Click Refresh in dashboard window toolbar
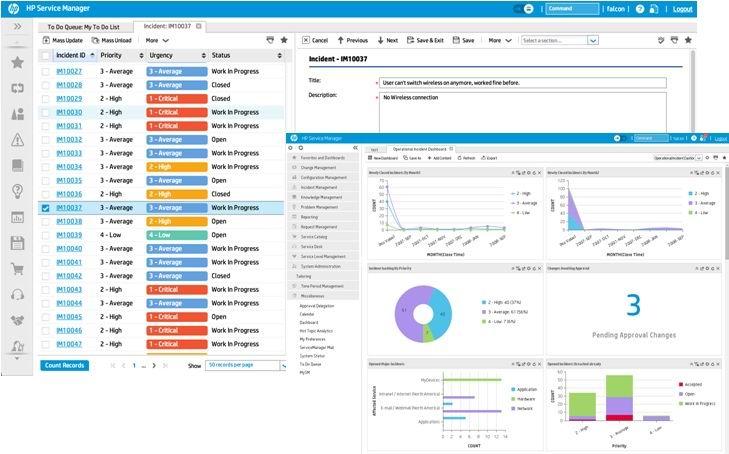729x454 pixels. [x=466, y=158]
